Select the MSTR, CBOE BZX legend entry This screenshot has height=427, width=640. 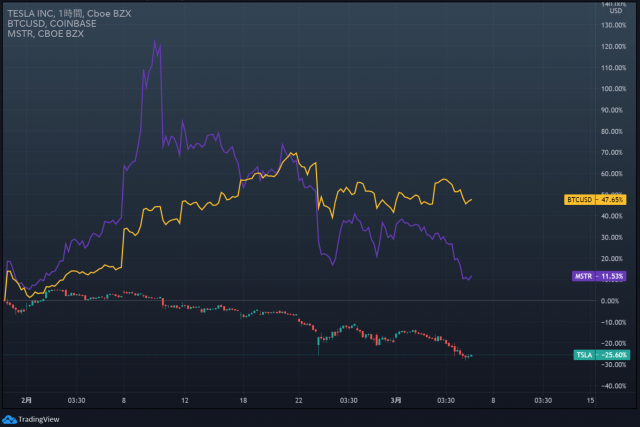(45, 34)
